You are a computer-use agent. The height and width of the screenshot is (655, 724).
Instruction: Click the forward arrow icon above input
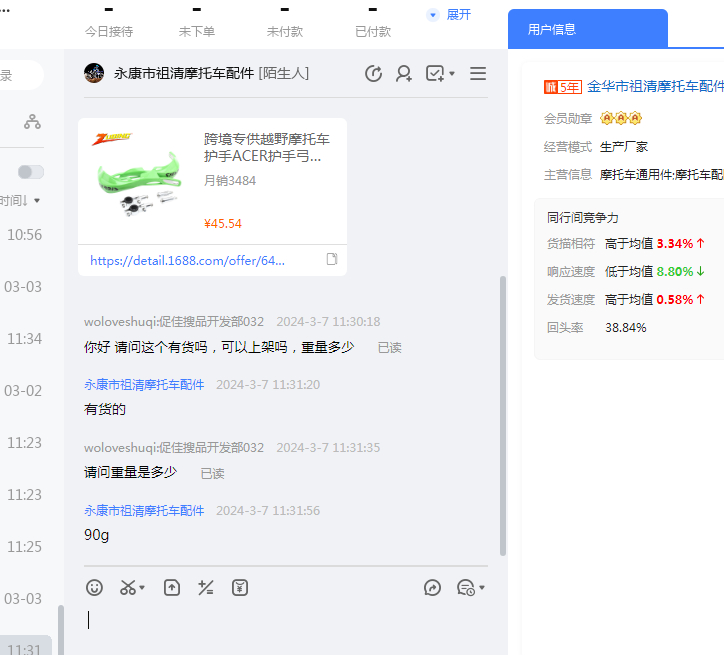click(432, 588)
